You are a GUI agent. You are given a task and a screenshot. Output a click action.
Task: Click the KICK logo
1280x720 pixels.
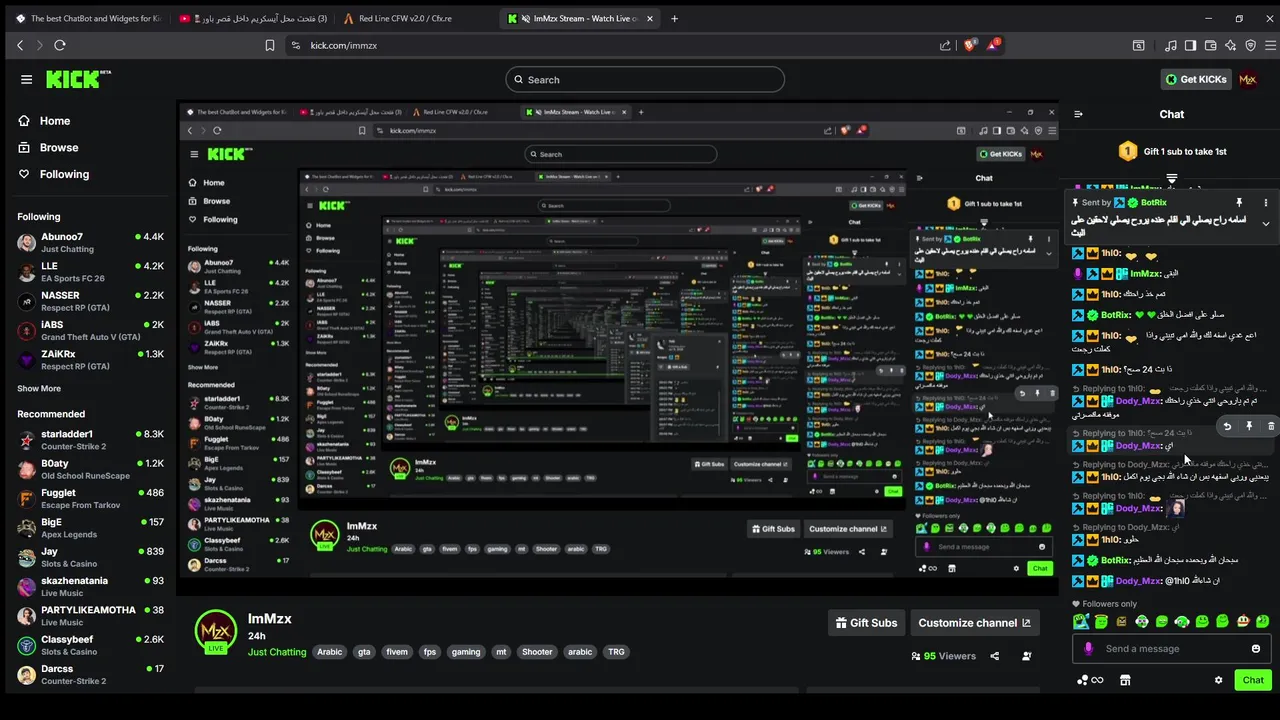pyautogui.click(x=78, y=79)
